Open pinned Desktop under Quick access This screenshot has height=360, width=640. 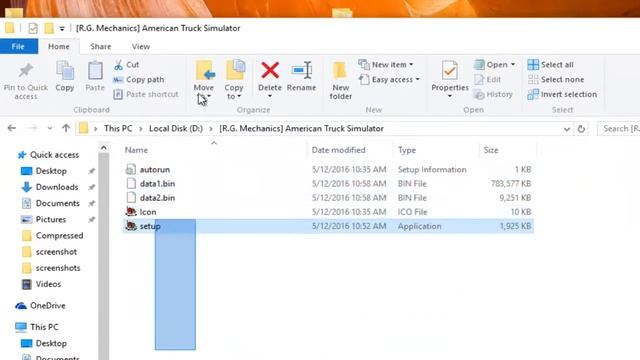pyautogui.click(x=51, y=171)
